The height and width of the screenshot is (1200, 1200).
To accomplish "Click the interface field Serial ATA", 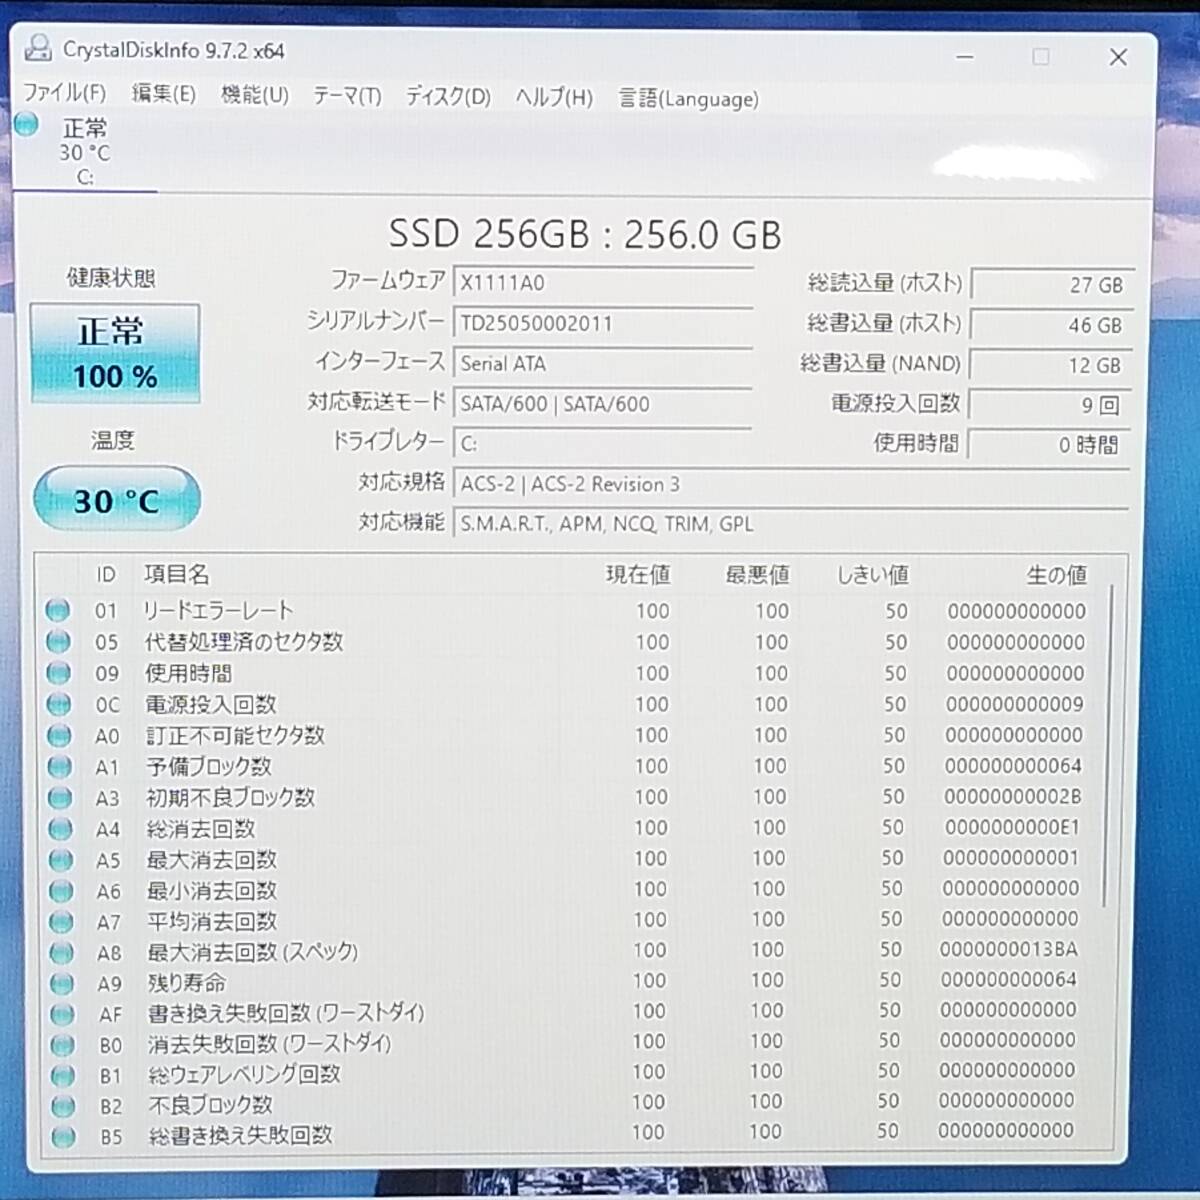I will click(x=603, y=364).
